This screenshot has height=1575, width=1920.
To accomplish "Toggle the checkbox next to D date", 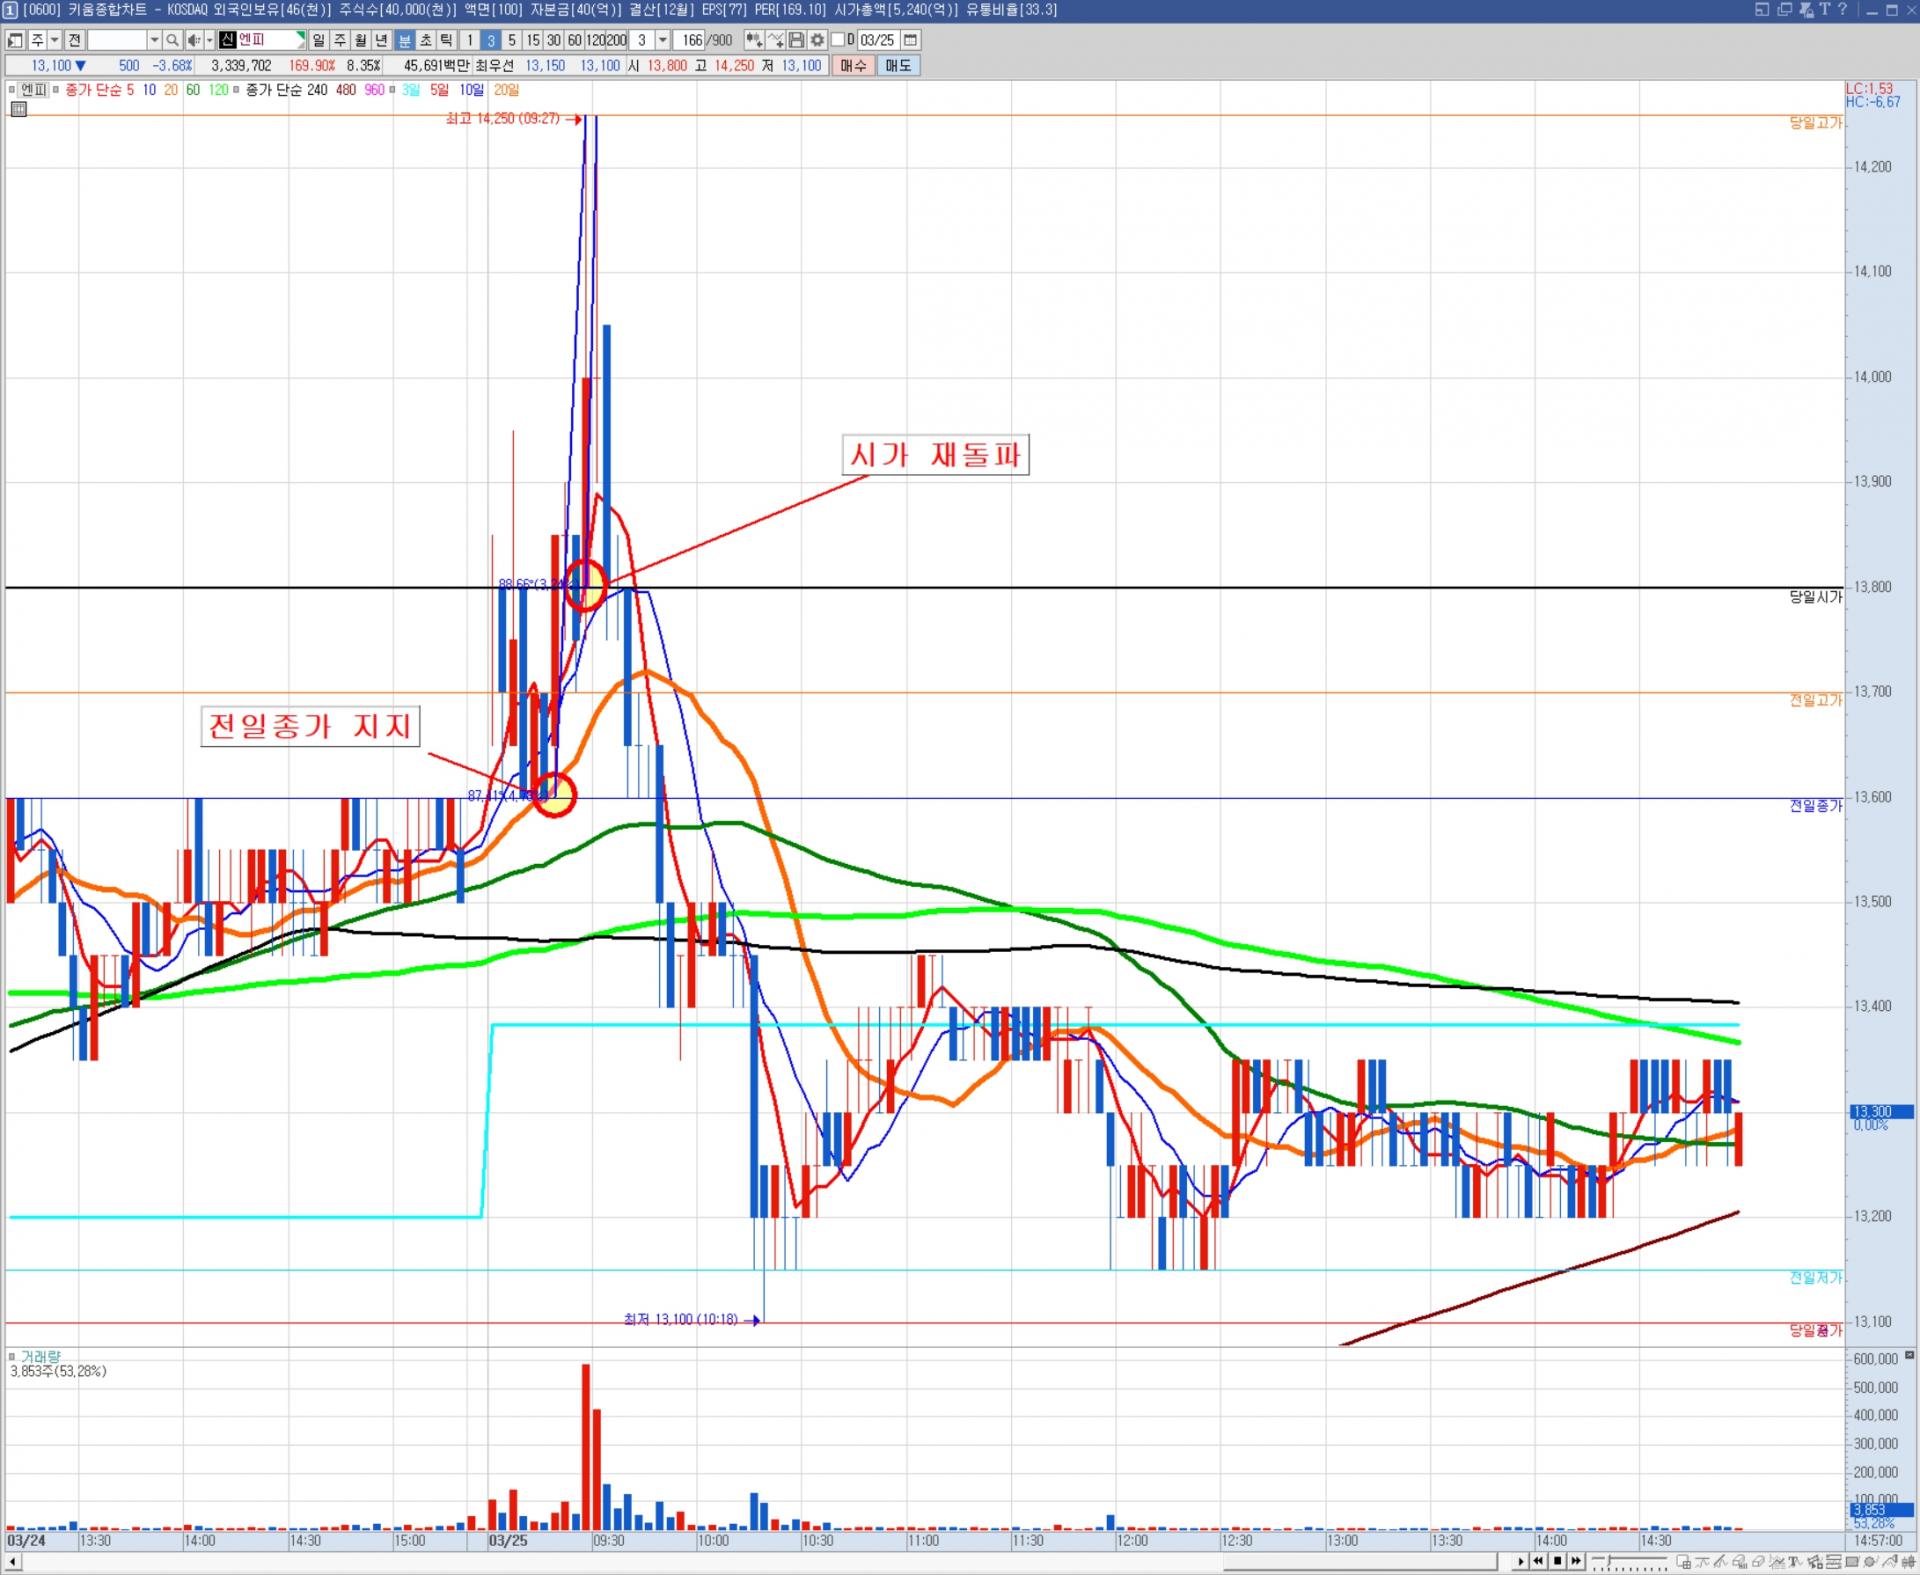I will pos(838,40).
